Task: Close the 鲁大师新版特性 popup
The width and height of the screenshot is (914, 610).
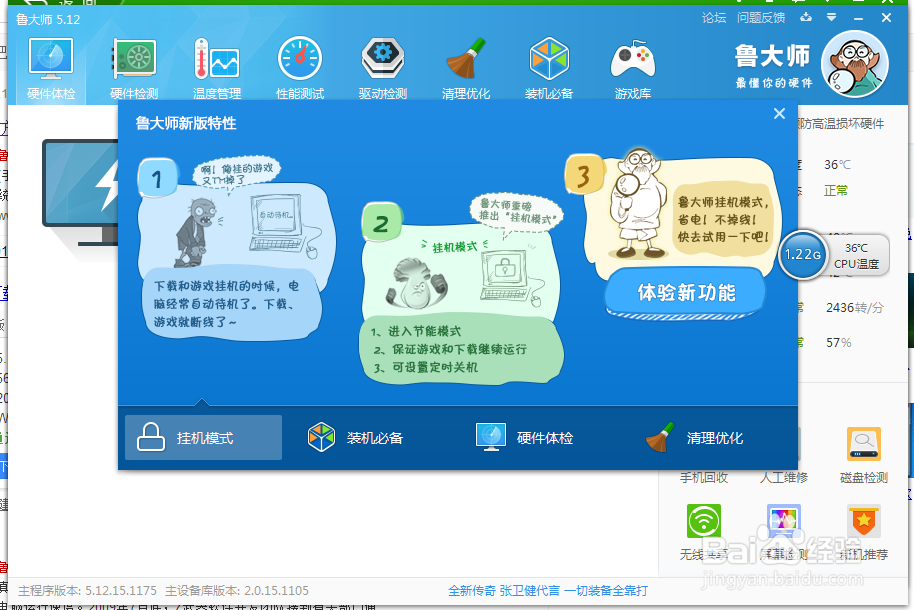Action: click(x=779, y=114)
